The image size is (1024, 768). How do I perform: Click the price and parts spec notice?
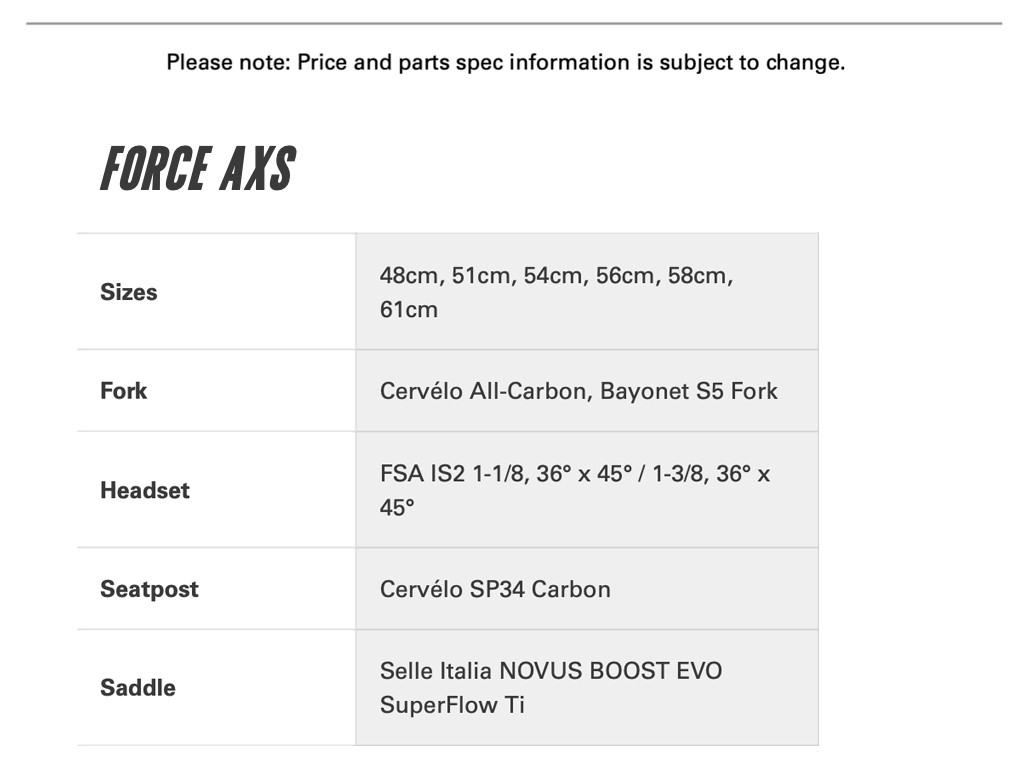(505, 62)
